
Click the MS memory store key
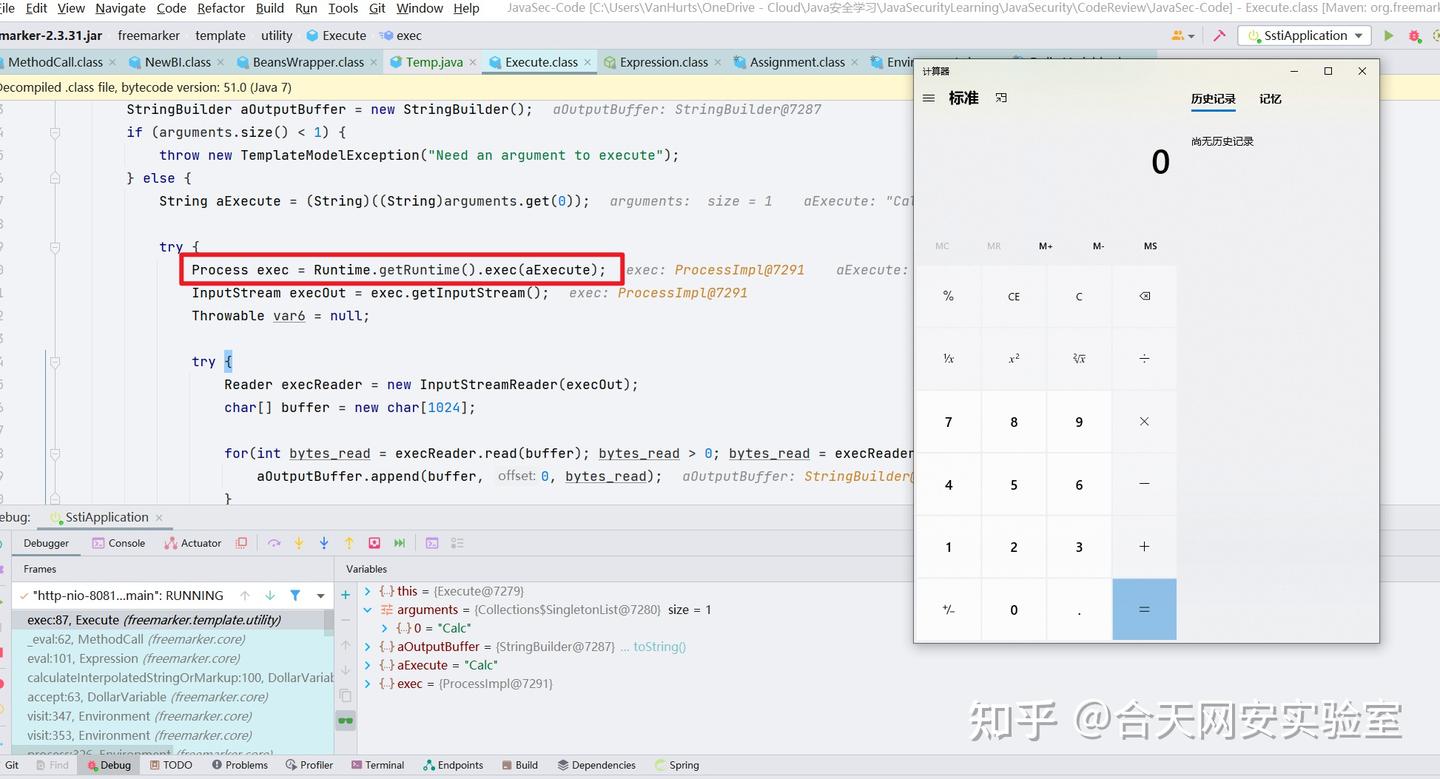1150,245
